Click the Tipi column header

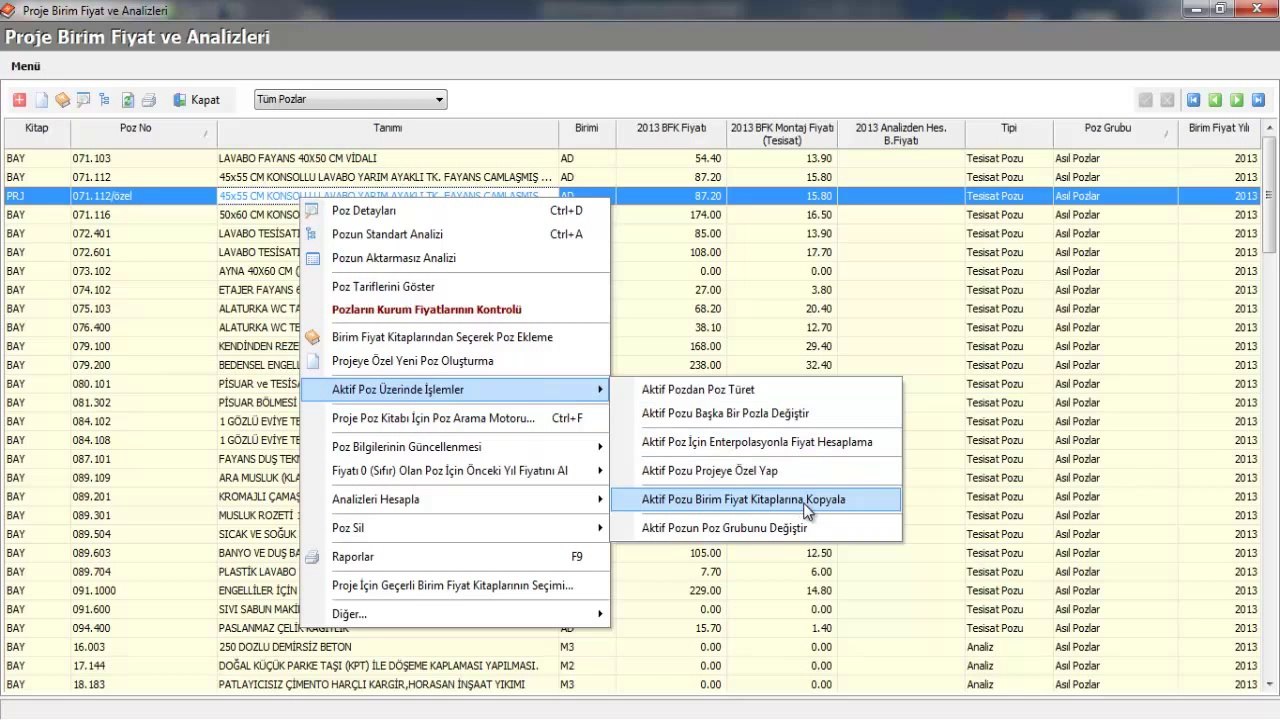(1009, 134)
